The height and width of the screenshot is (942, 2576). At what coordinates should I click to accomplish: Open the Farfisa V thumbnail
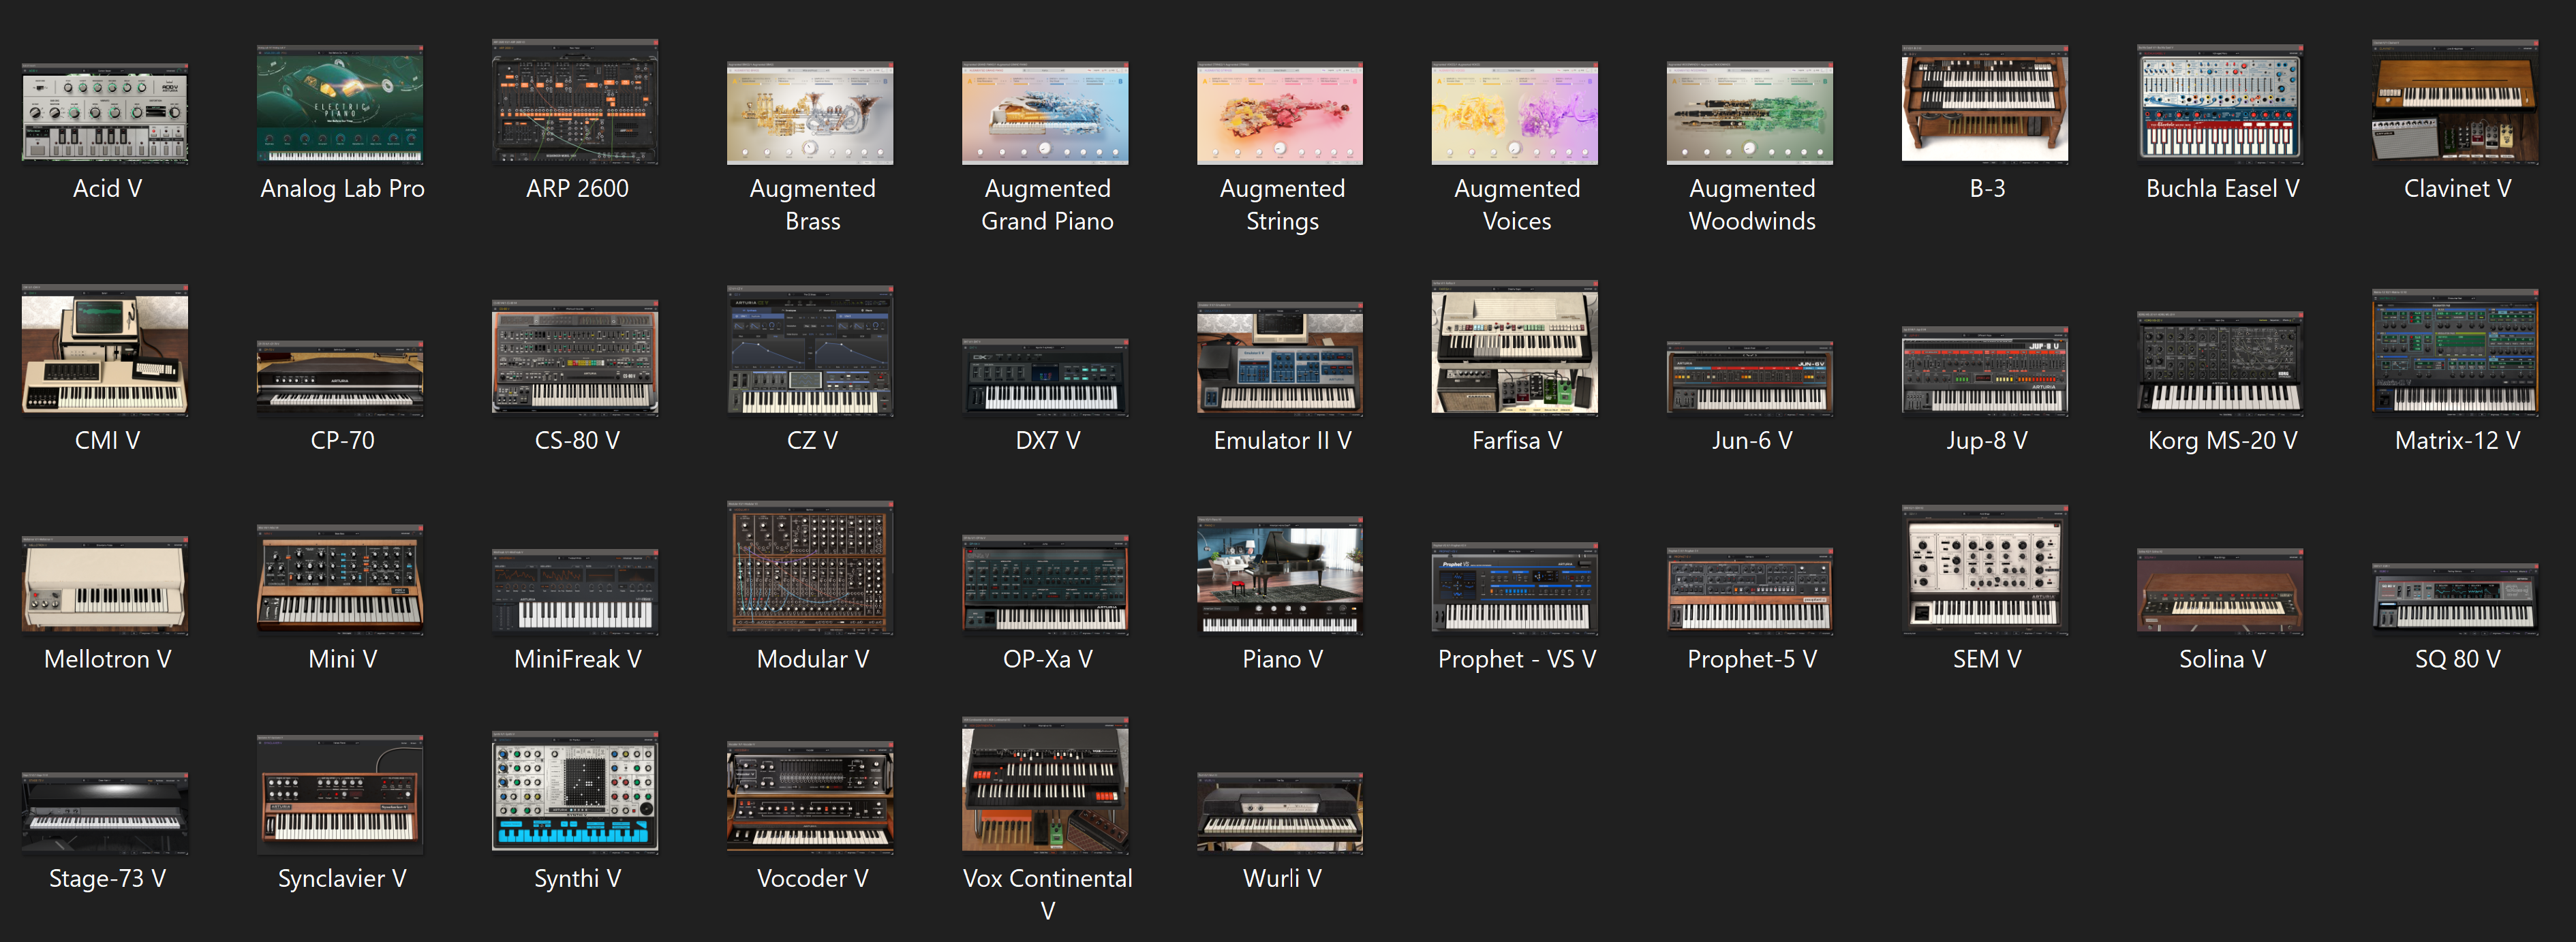click(x=1515, y=348)
